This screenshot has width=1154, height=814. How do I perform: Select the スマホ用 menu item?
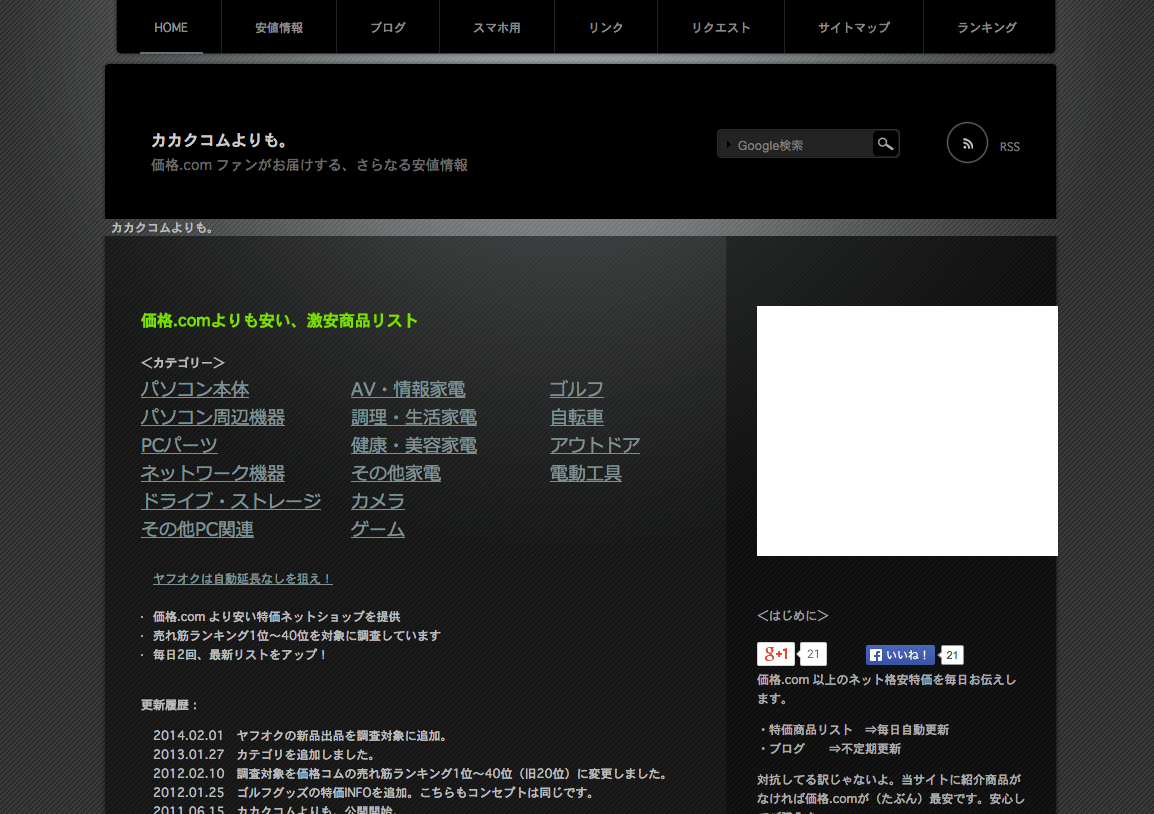pos(497,27)
